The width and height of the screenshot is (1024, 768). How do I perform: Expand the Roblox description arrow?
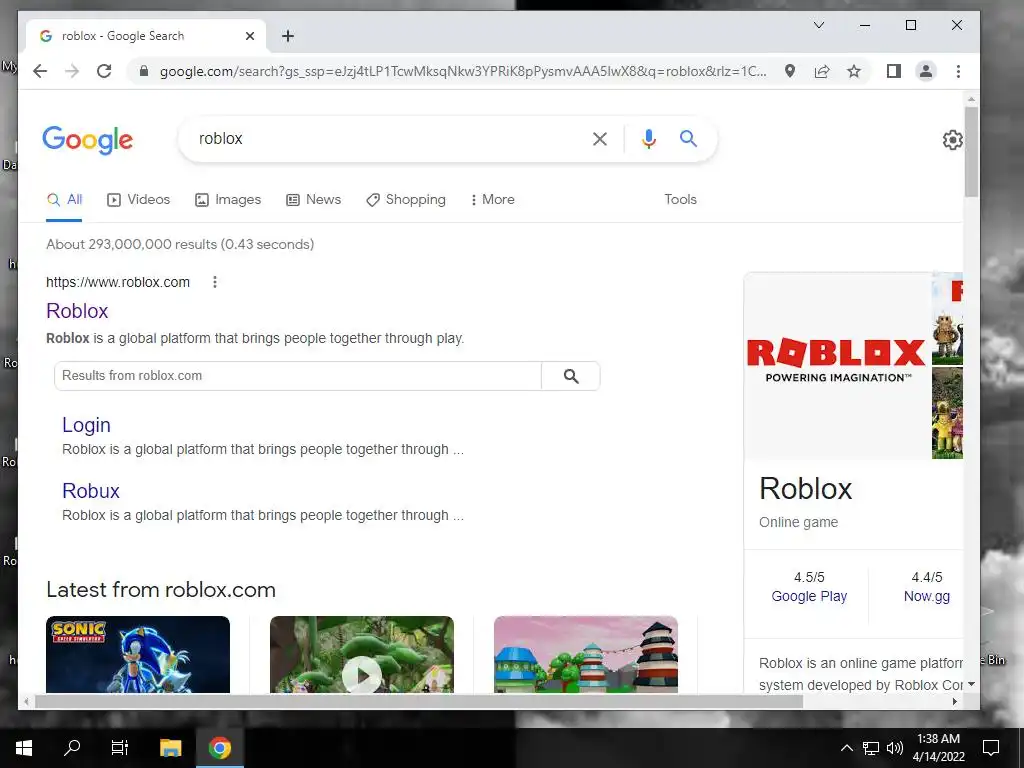point(971,684)
